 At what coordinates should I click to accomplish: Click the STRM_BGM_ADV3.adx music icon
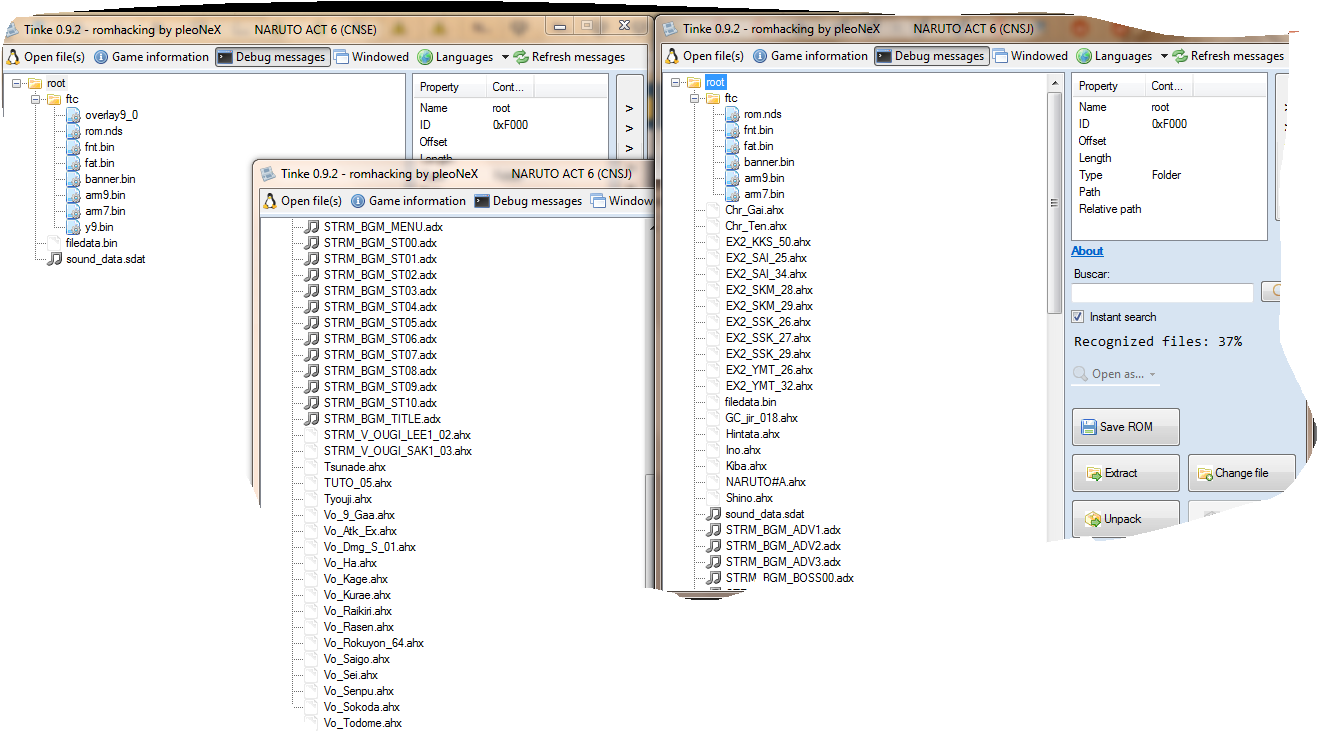[x=714, y=562]
